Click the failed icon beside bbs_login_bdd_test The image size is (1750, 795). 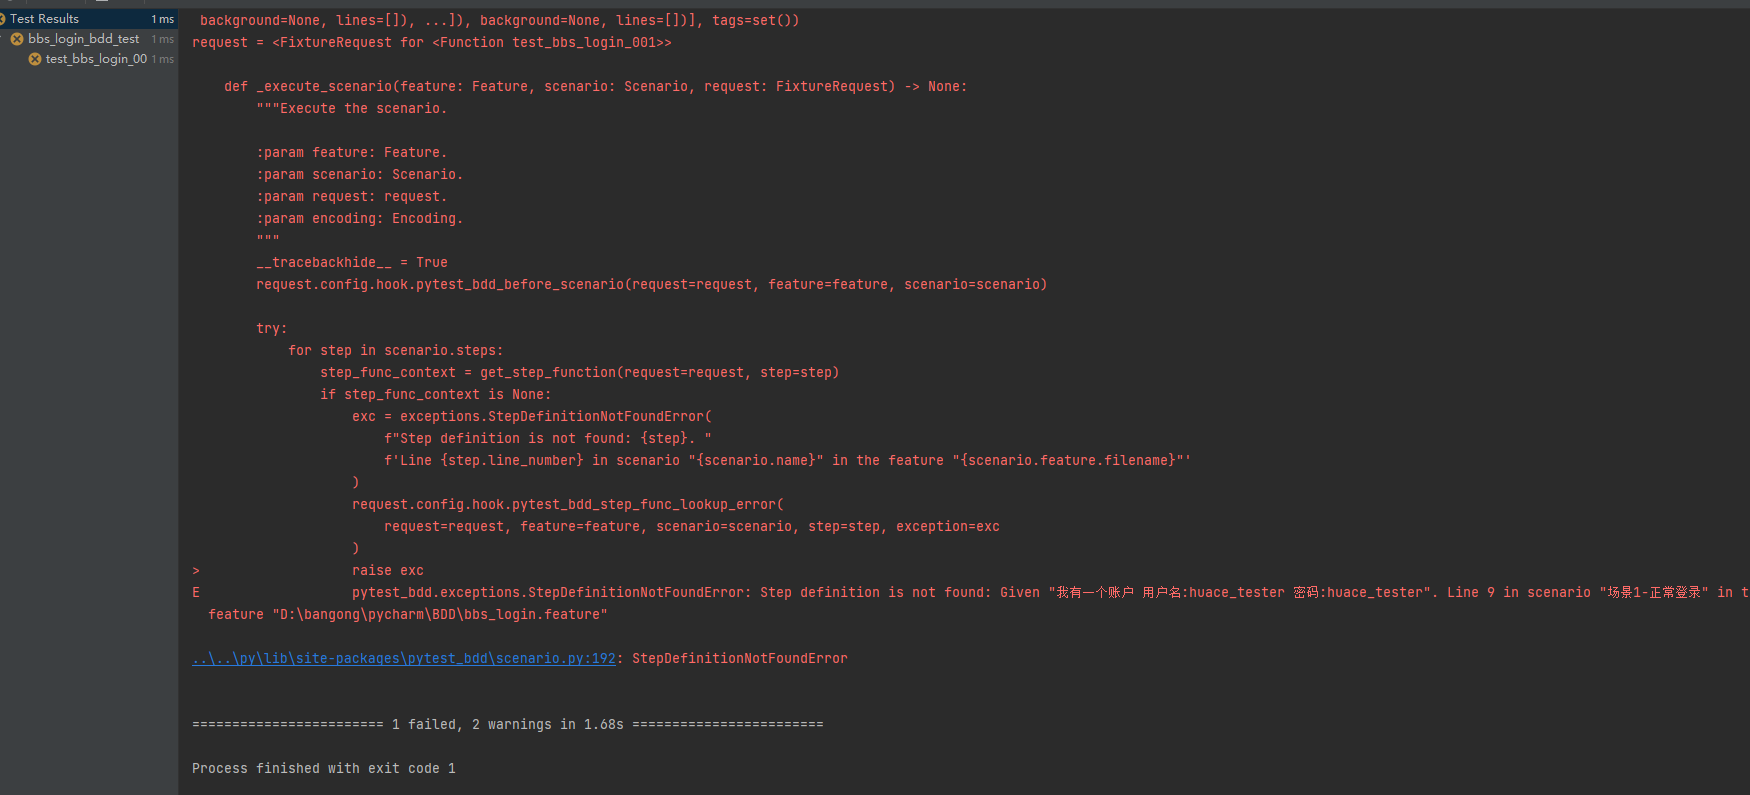(x=17, y=39)
